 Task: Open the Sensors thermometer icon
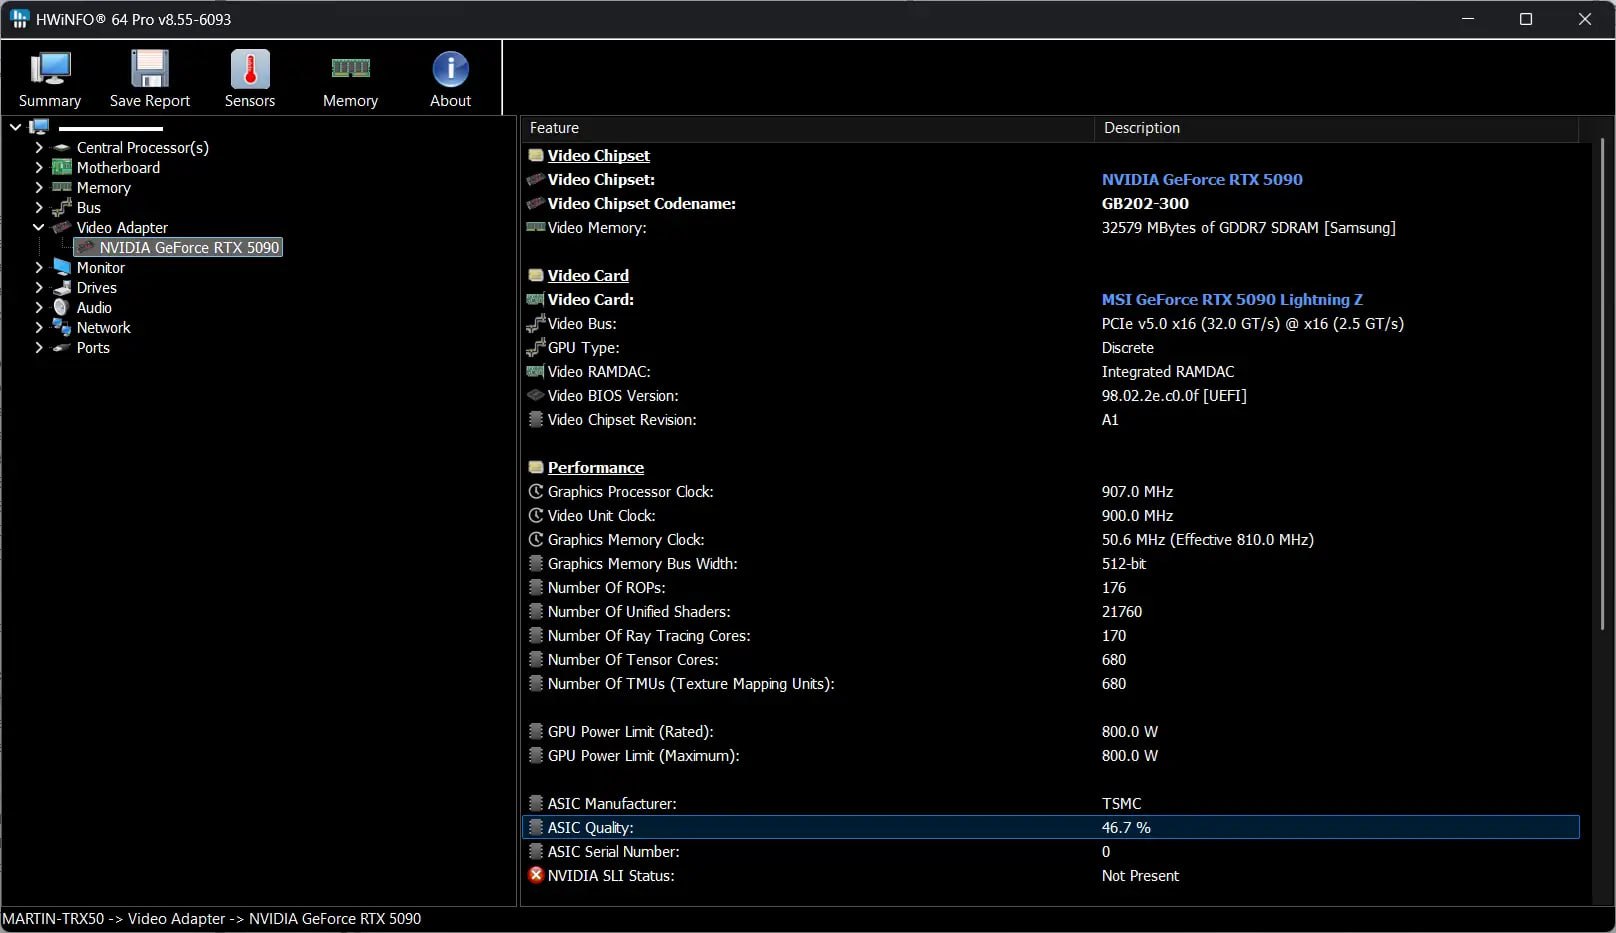[x=250, y=68]
